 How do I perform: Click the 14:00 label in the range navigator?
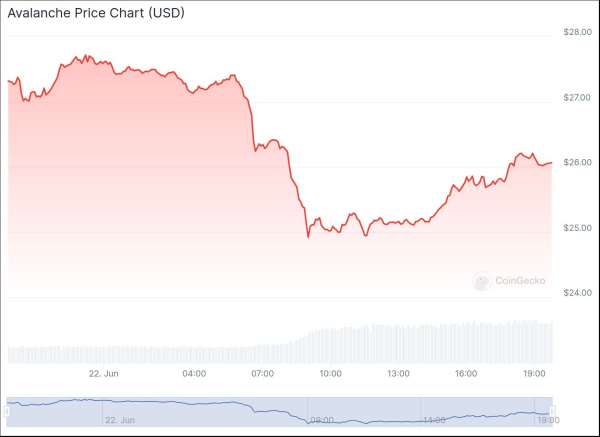(435, 421)
